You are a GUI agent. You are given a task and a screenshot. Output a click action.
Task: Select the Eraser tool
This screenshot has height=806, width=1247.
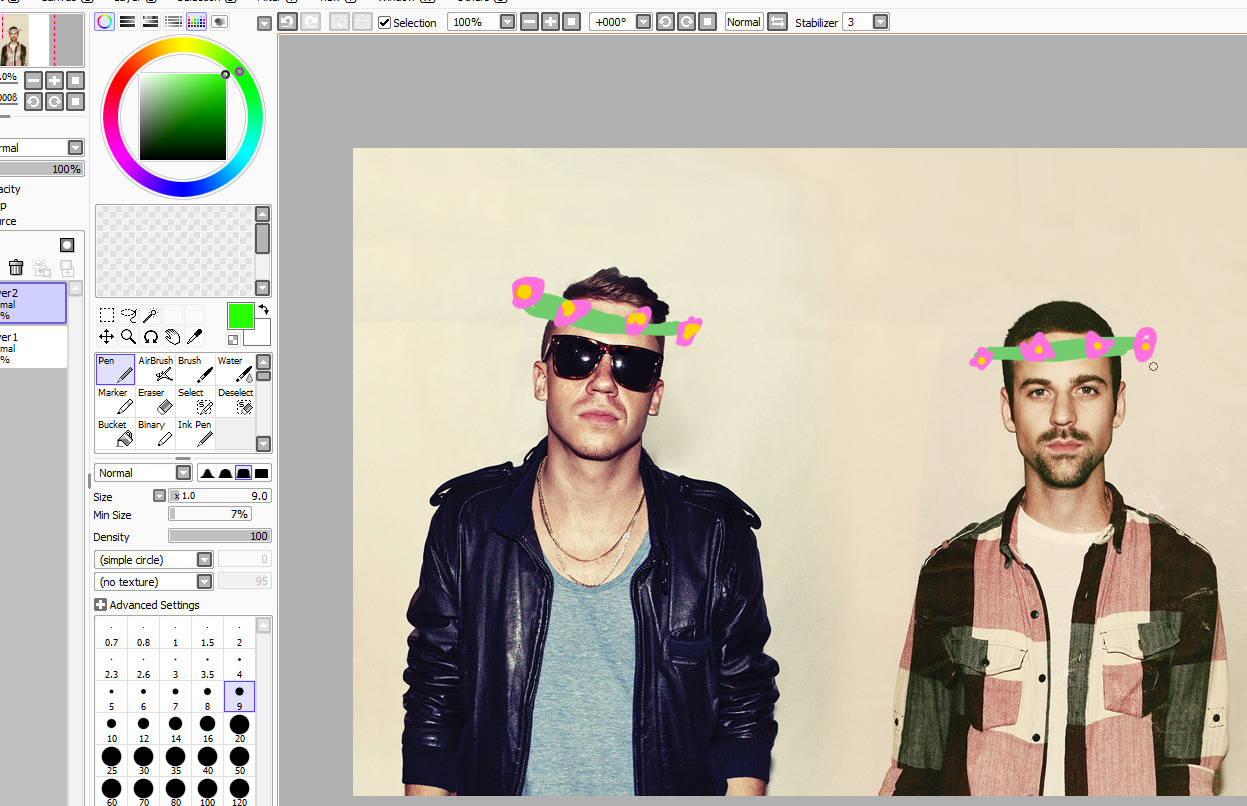pos(156,401)
